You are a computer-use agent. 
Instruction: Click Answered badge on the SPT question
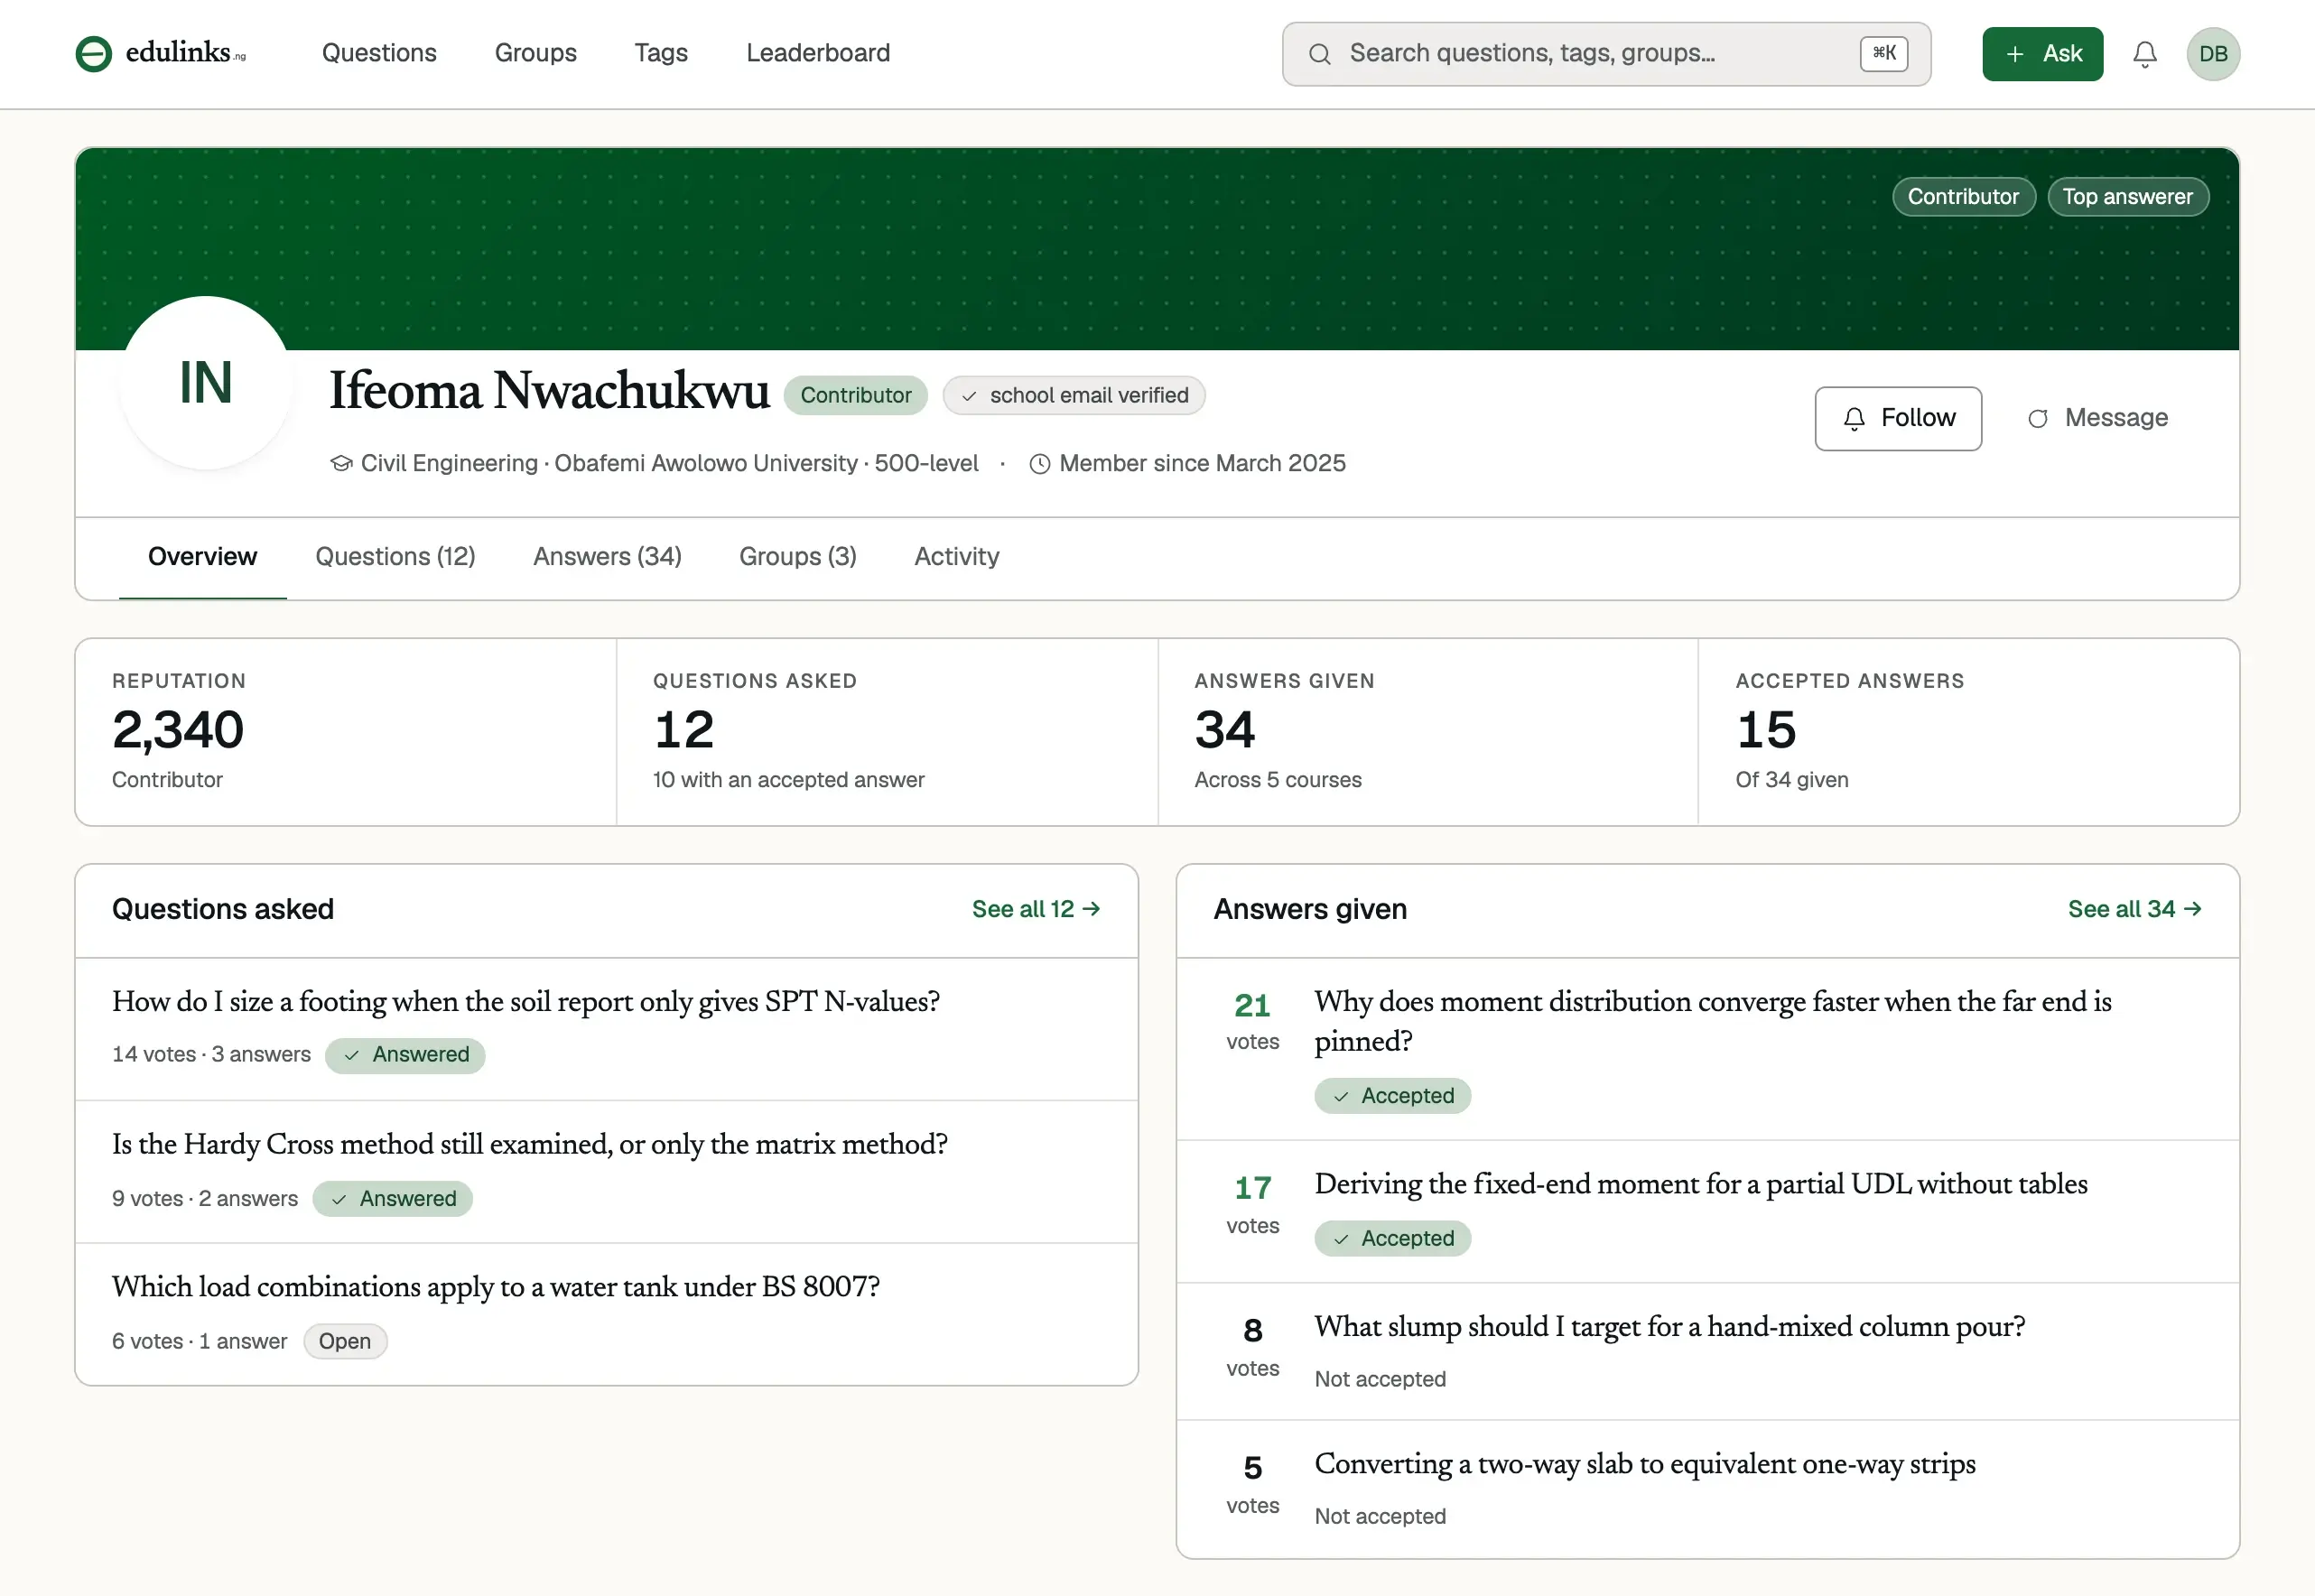point(405,1056)
